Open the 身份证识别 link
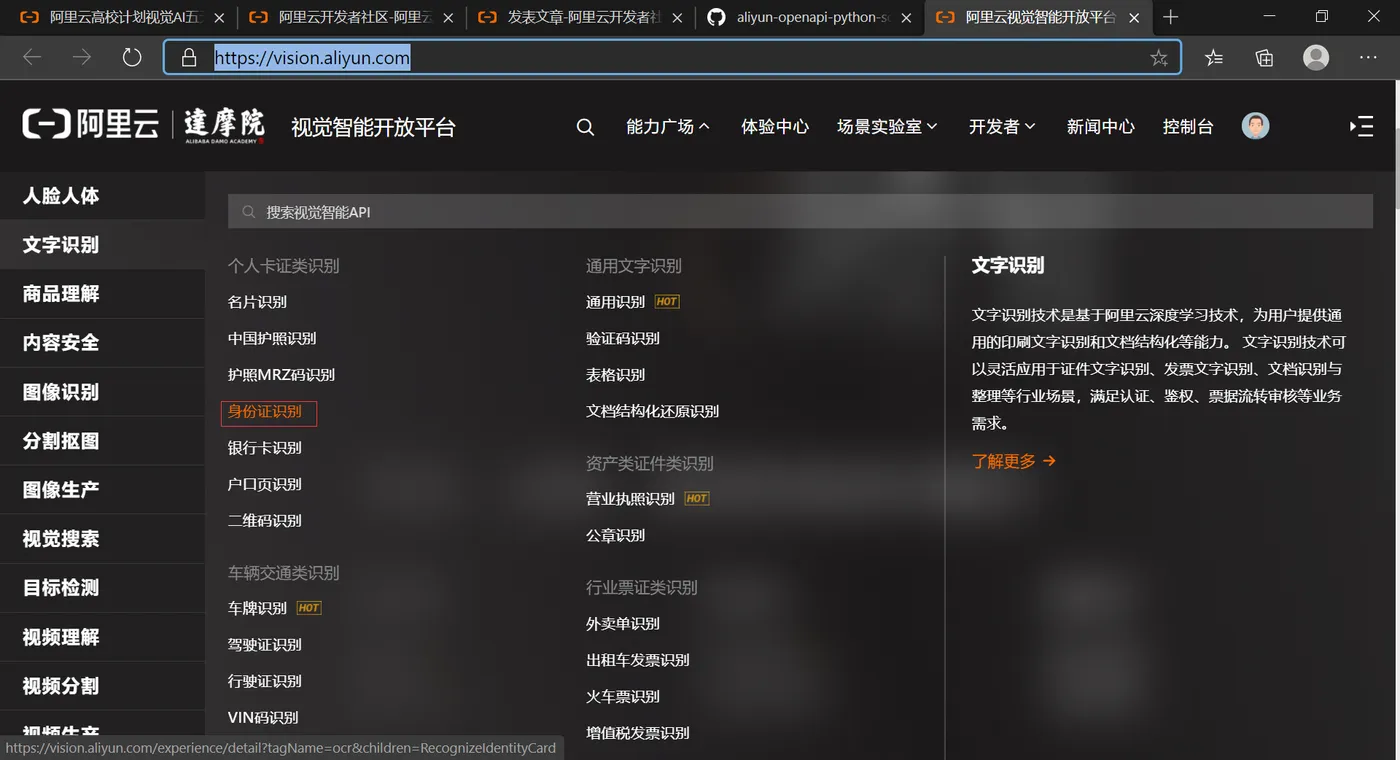 click(x=265, y=411)
